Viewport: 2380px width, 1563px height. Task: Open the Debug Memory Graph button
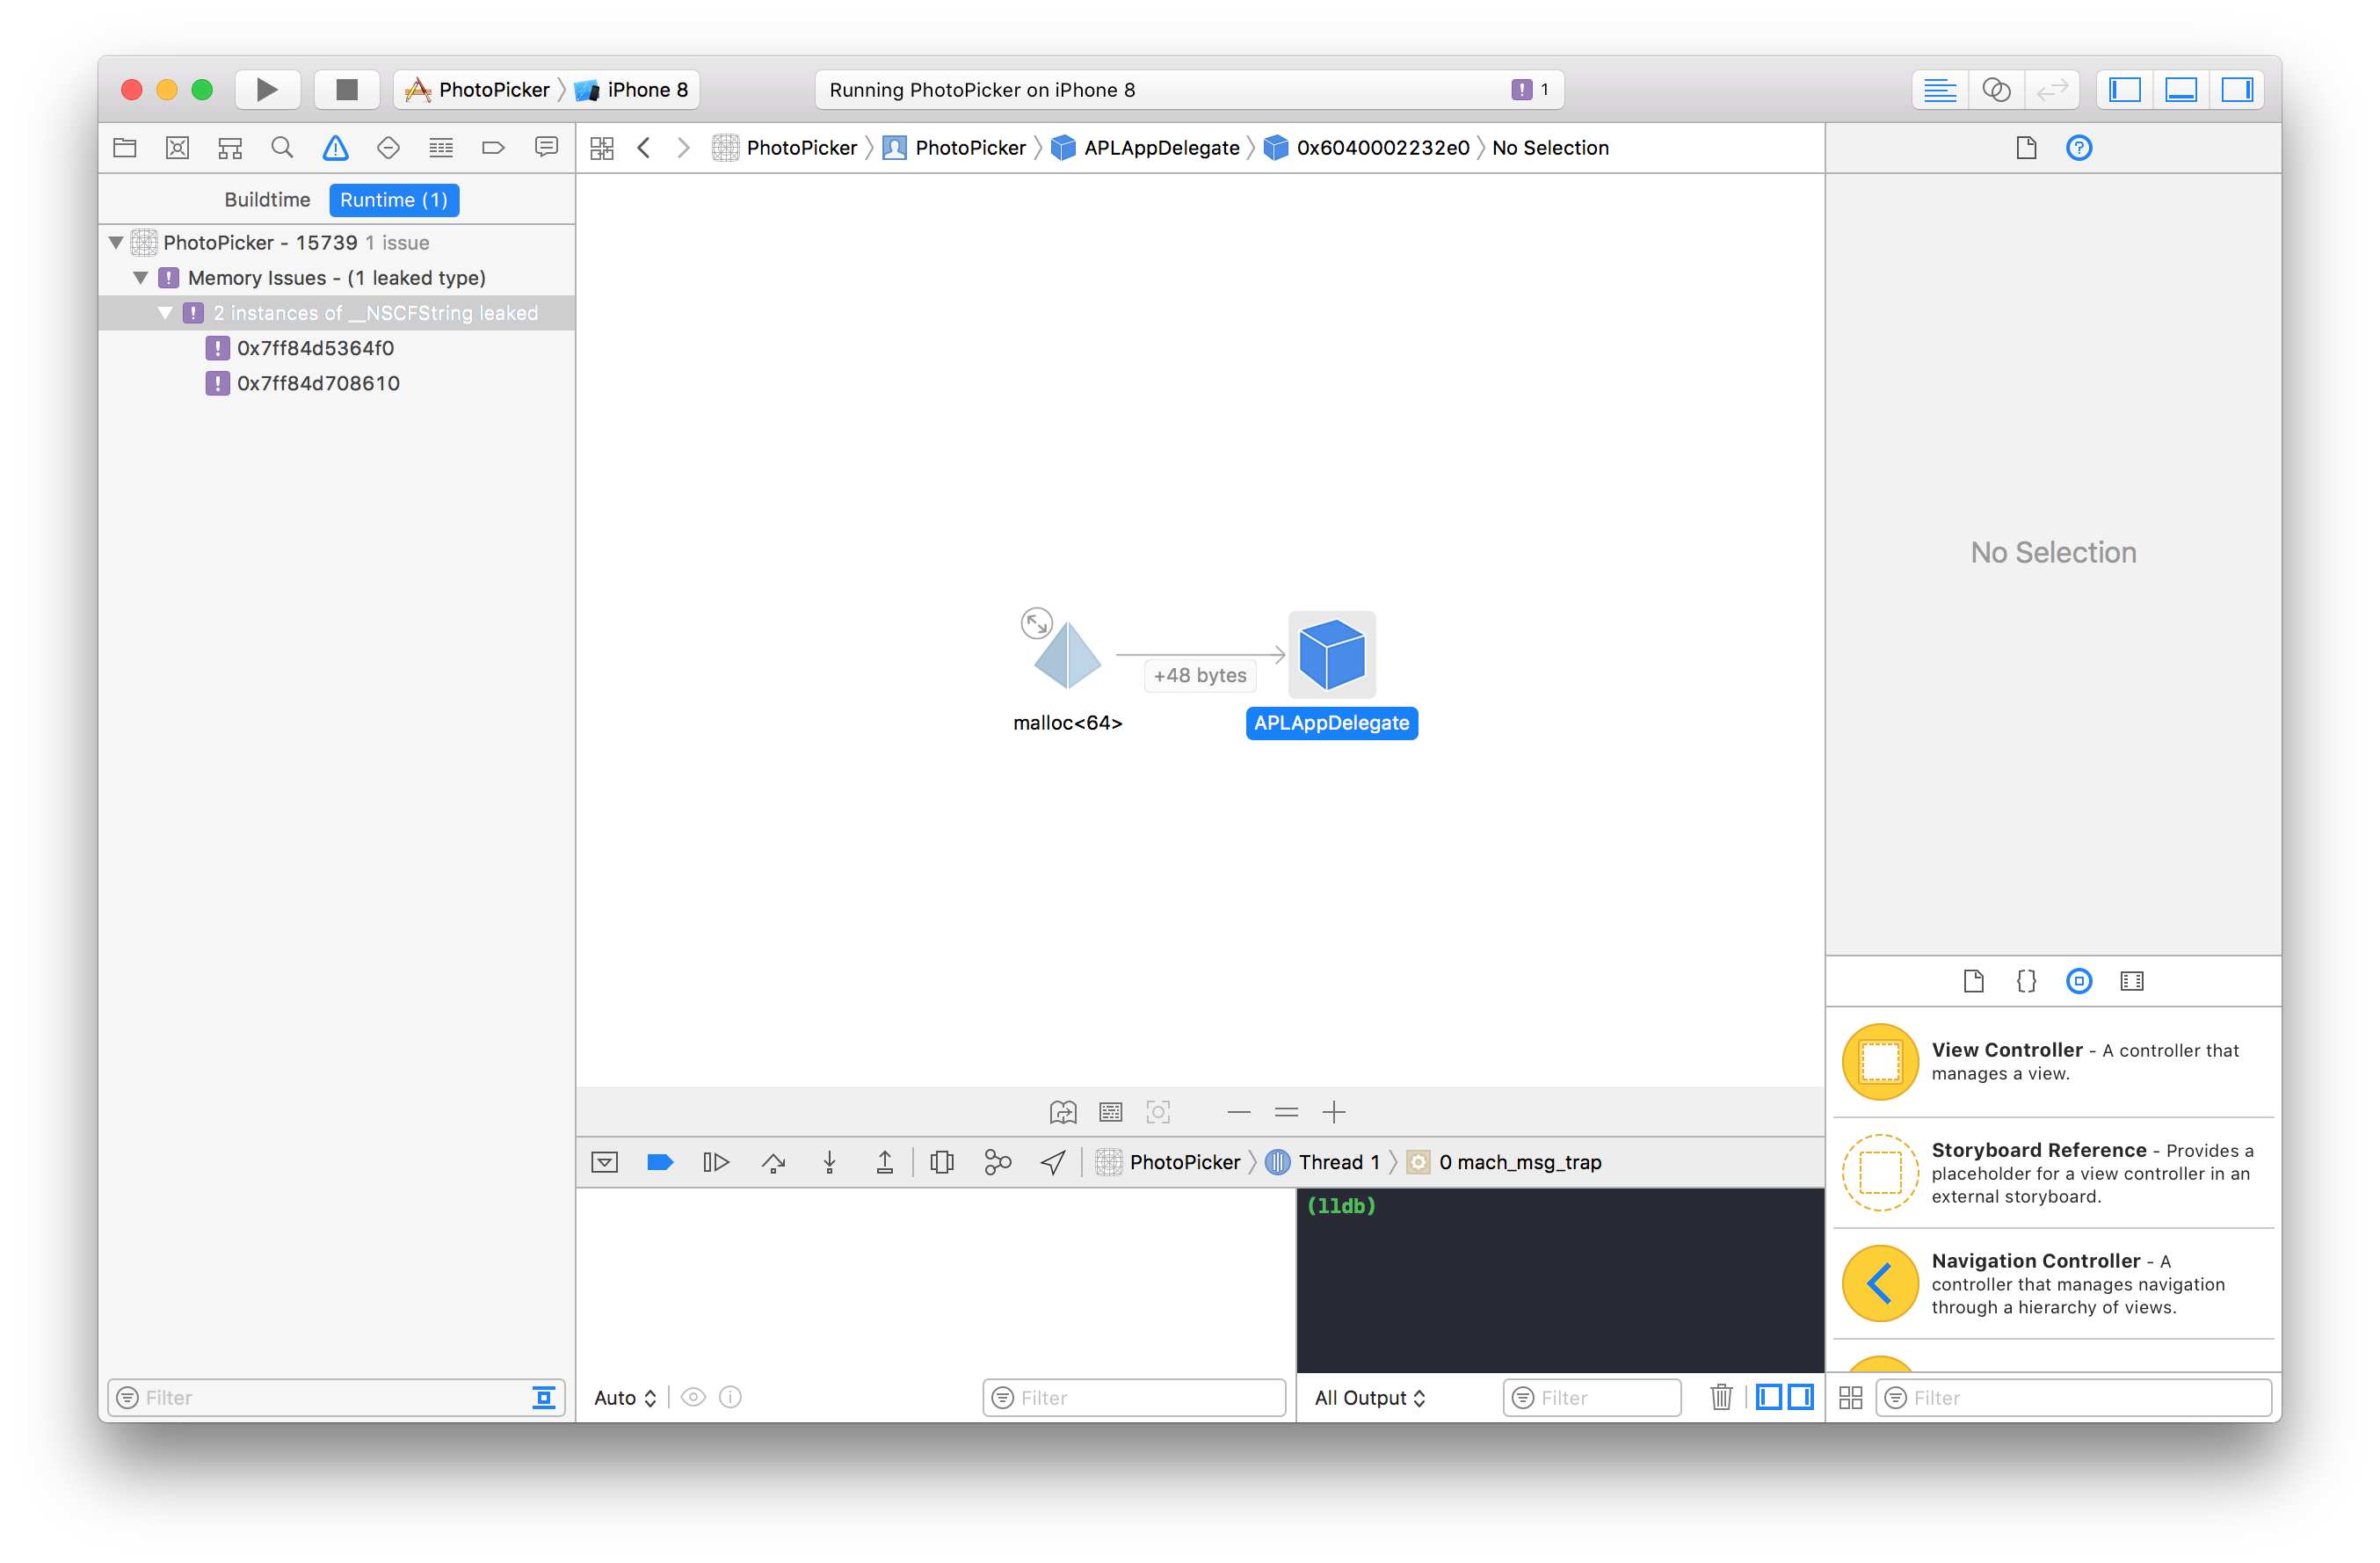pyautogui.click(x=997, y=1162)
